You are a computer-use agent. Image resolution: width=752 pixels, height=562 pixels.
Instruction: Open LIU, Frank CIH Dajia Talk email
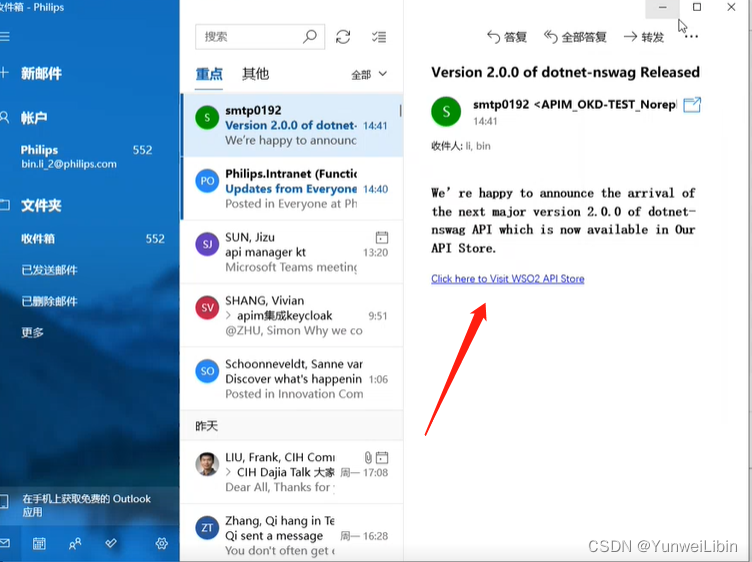(293, 472)
